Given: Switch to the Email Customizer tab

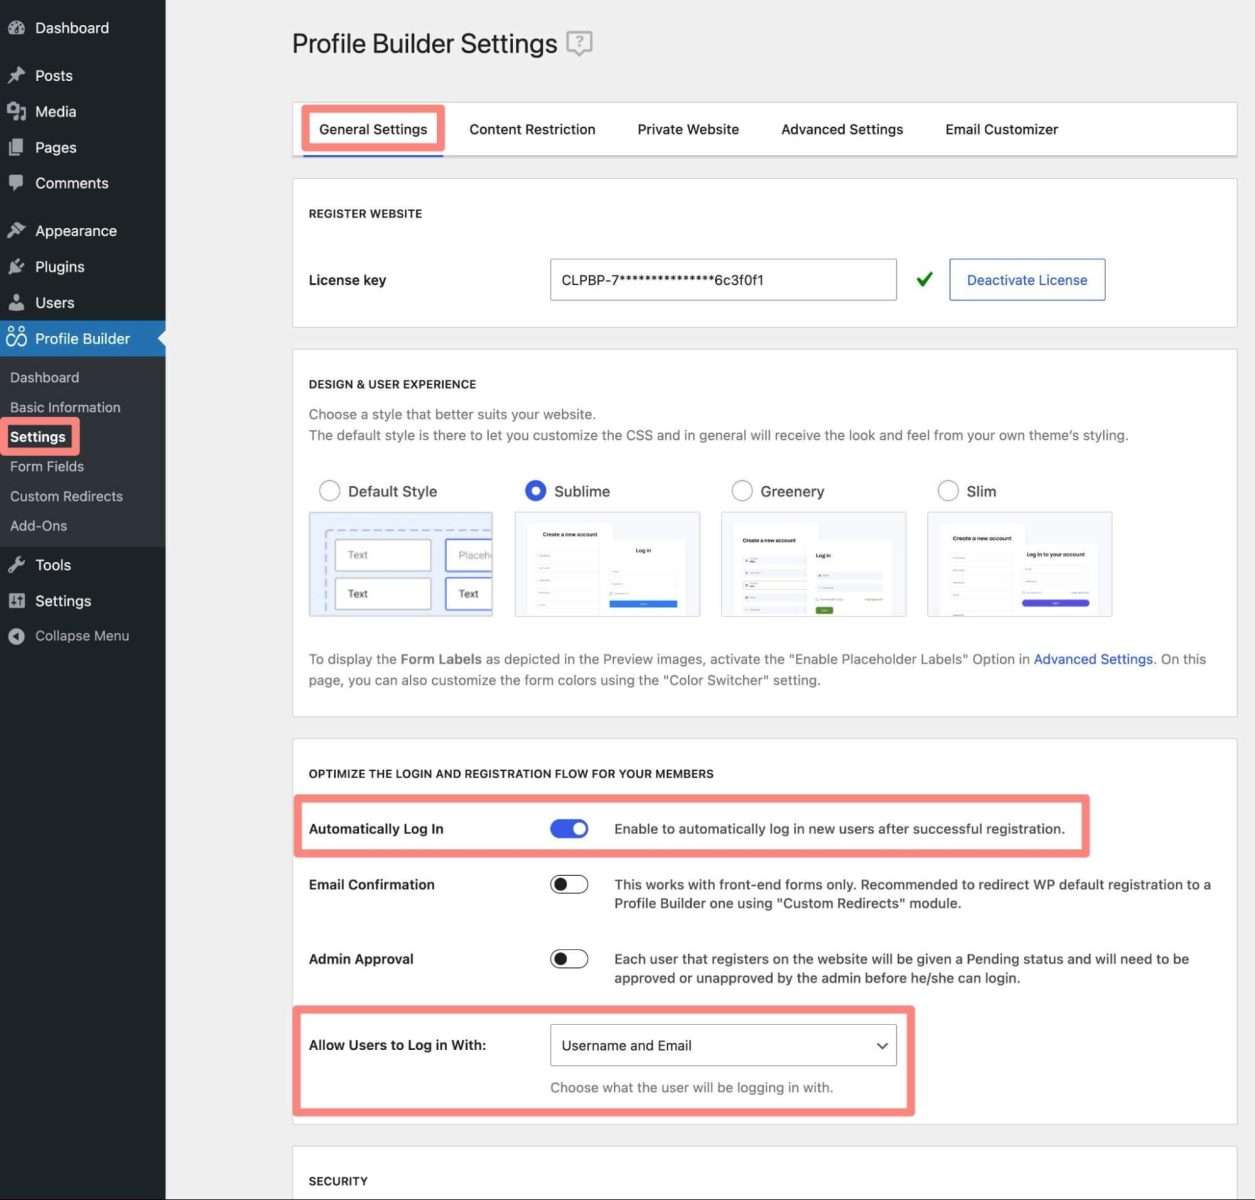Looking at the screenshot, I should click(1001, 129).
